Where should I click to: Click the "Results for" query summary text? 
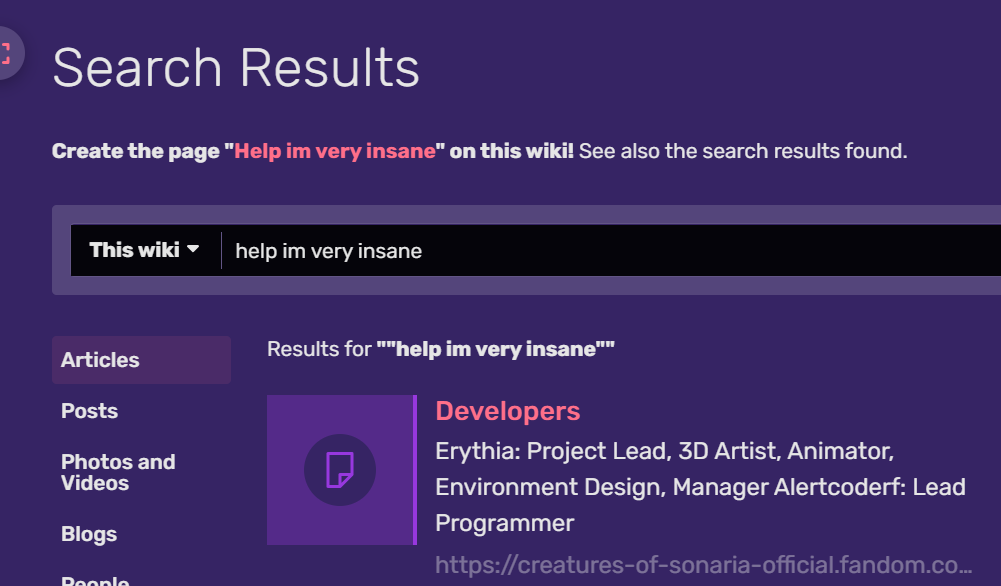pos(440,349)
